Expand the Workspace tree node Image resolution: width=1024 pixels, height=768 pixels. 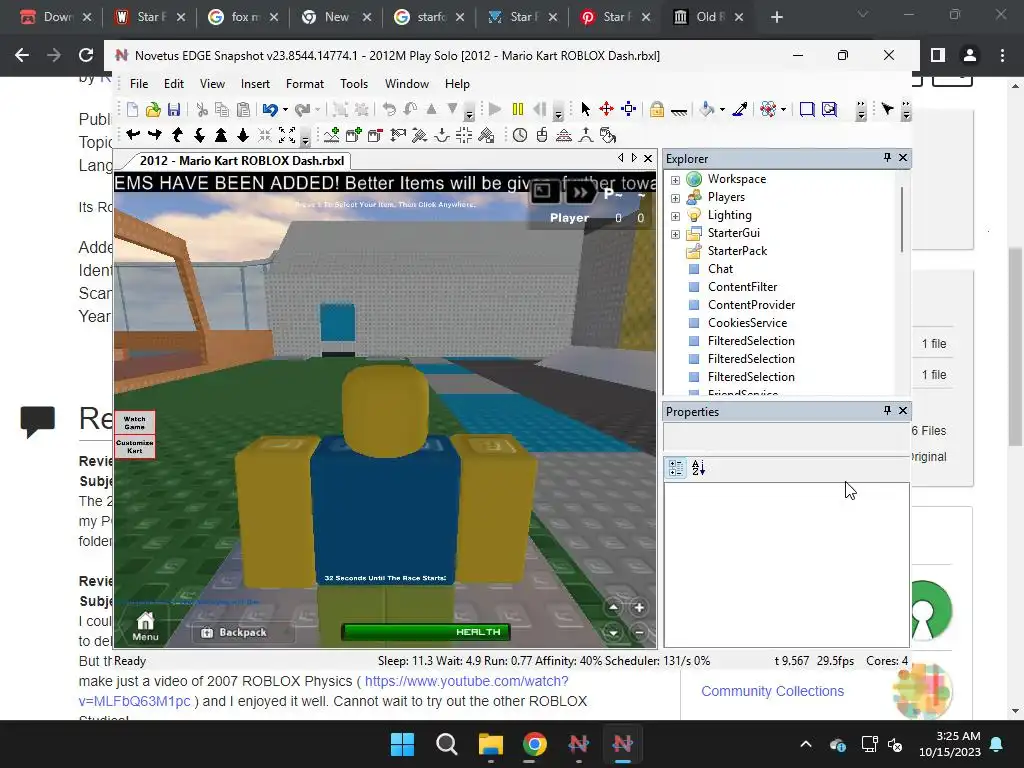[675, 180]
